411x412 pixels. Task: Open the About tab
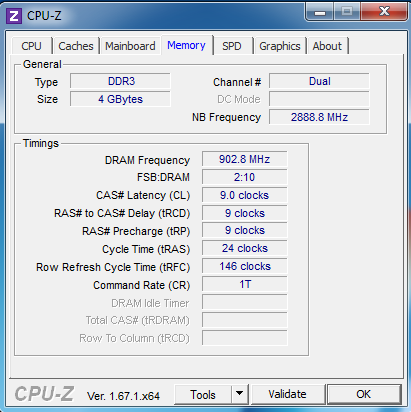[x=327, y=46]
